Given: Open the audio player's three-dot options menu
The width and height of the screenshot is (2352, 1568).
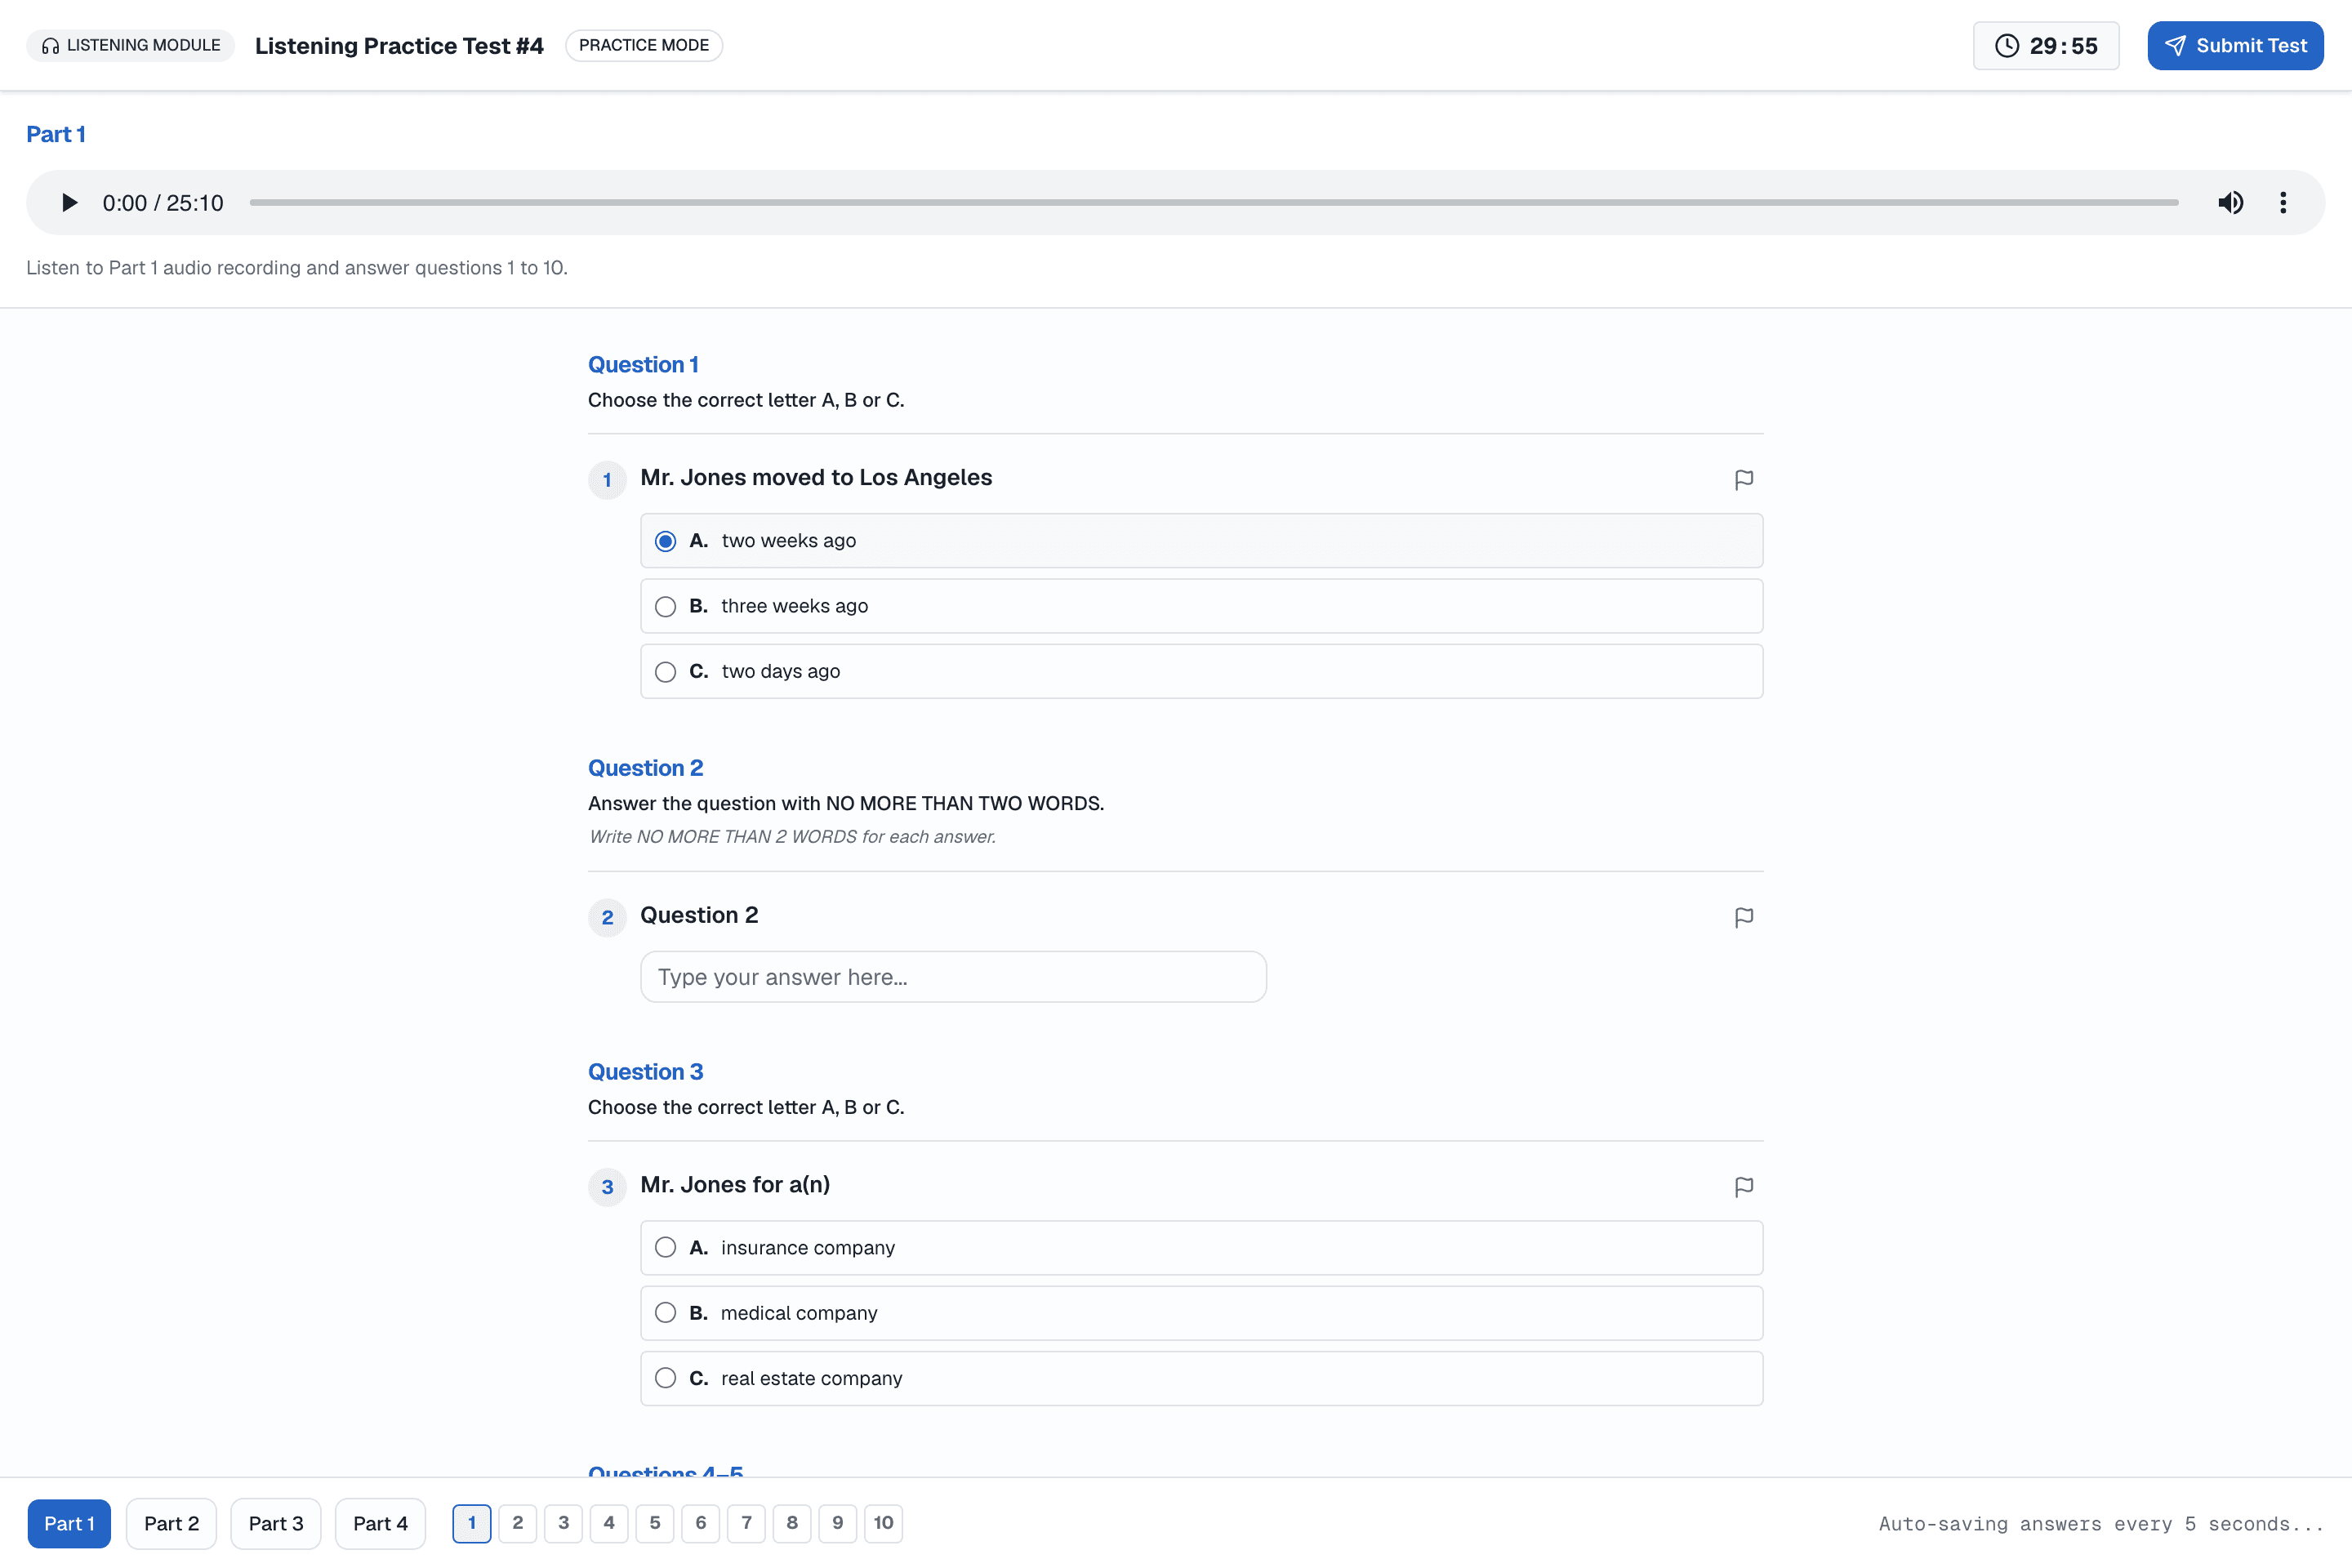Looking at the screenshot, I should (x=2283, y=203).
